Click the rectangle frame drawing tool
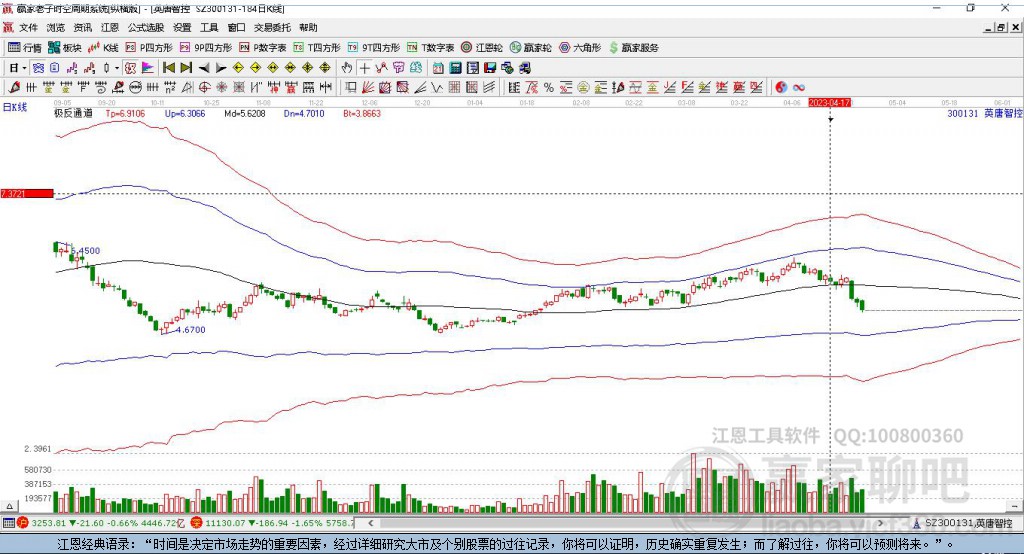Image resolution: width=1024 pixels, height=554 pixels. coord(349,87)
